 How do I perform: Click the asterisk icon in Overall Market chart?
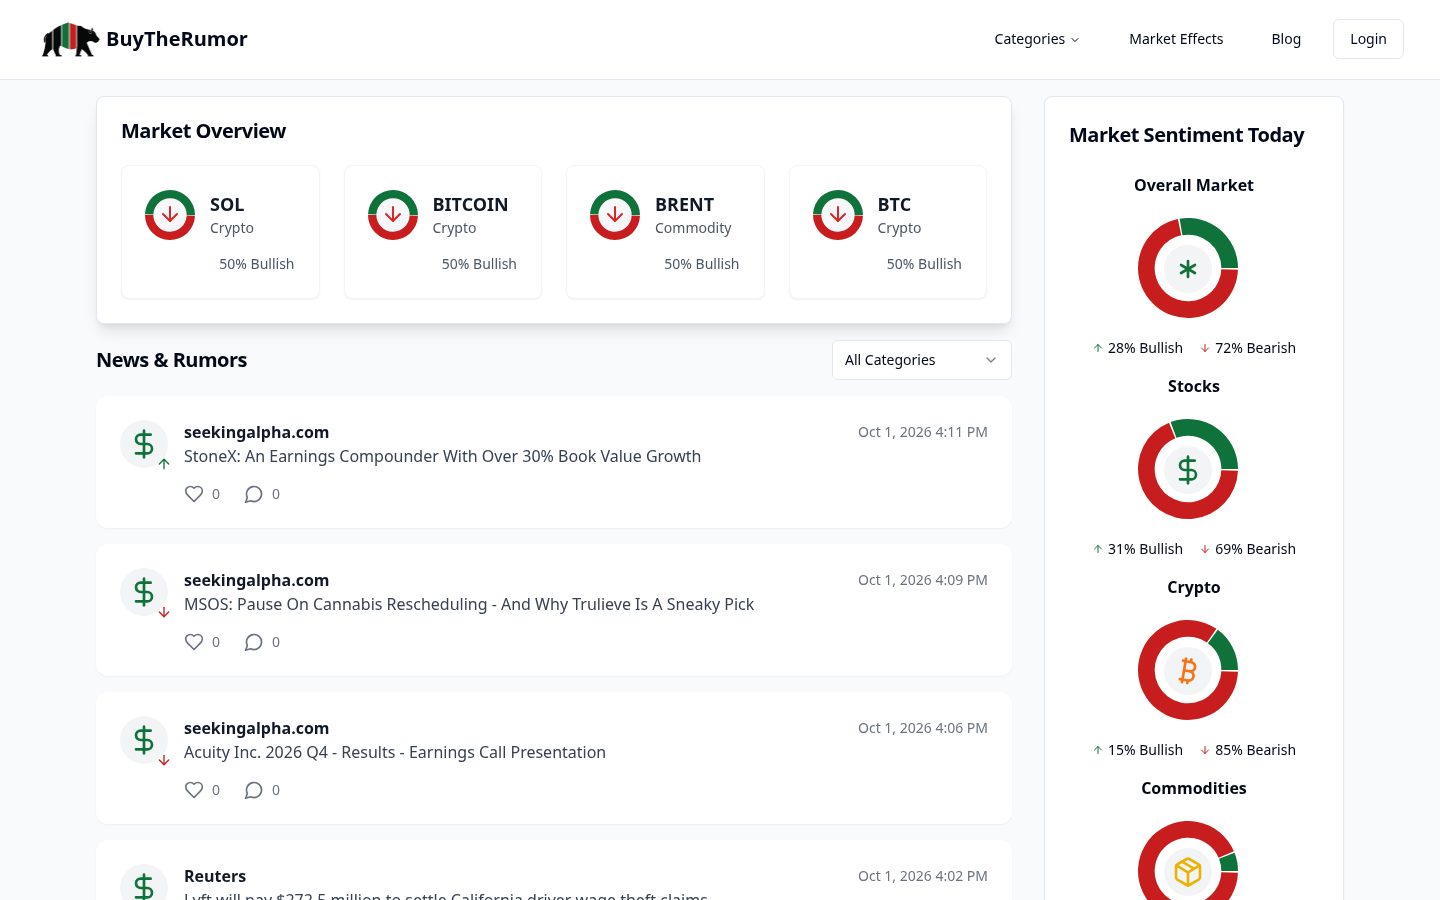(1188, 268)
